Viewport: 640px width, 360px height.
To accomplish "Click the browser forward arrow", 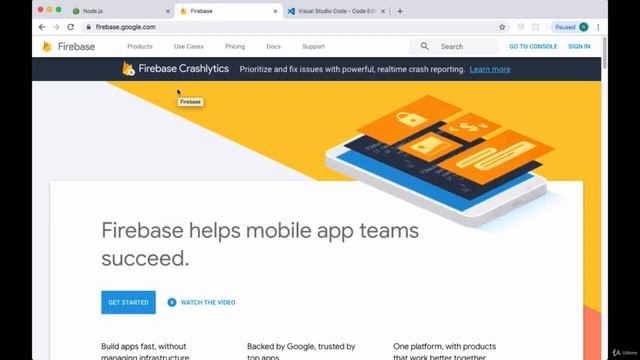I will (56, 27).
